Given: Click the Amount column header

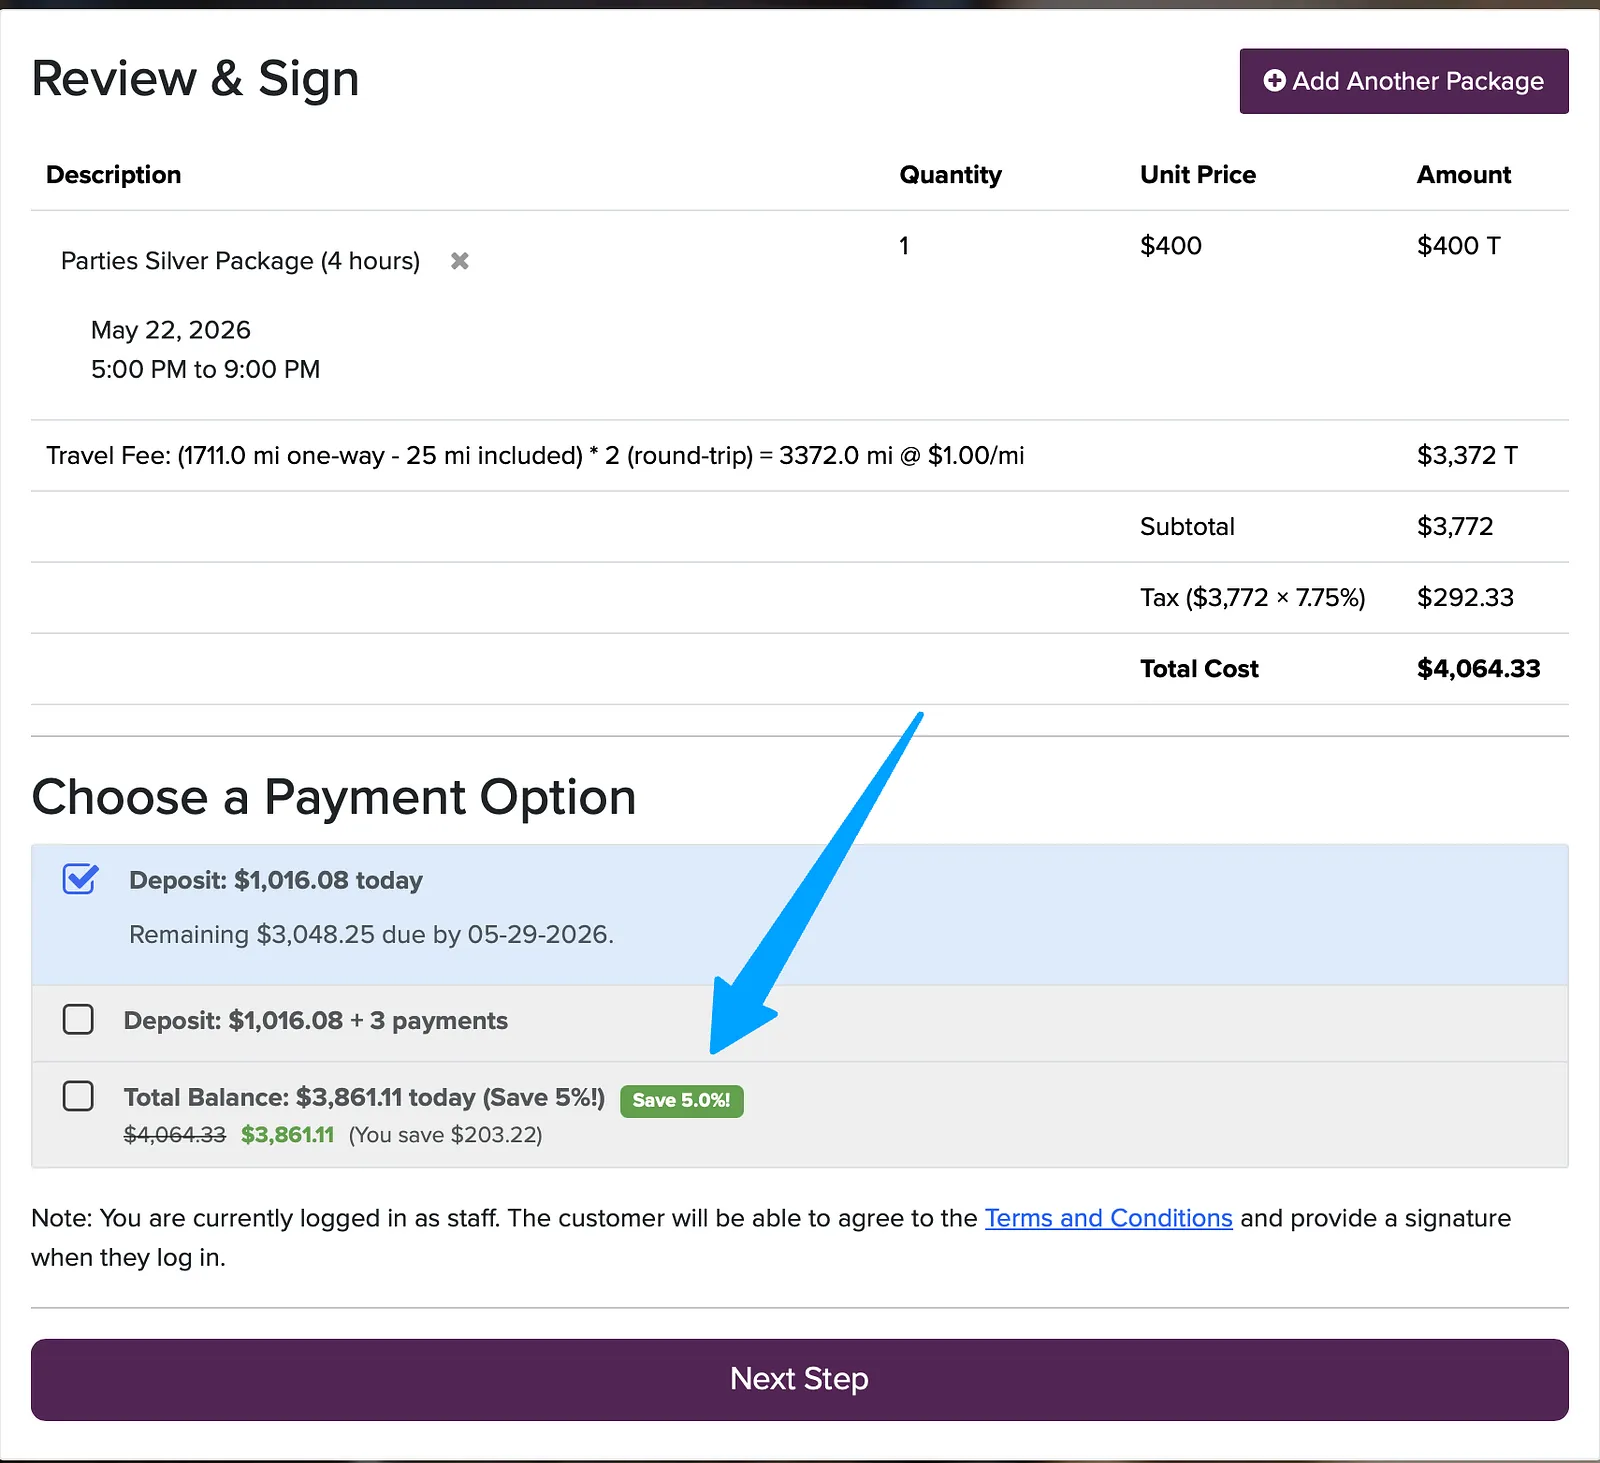Looking at the screenshot, I should pos(1464,175).
